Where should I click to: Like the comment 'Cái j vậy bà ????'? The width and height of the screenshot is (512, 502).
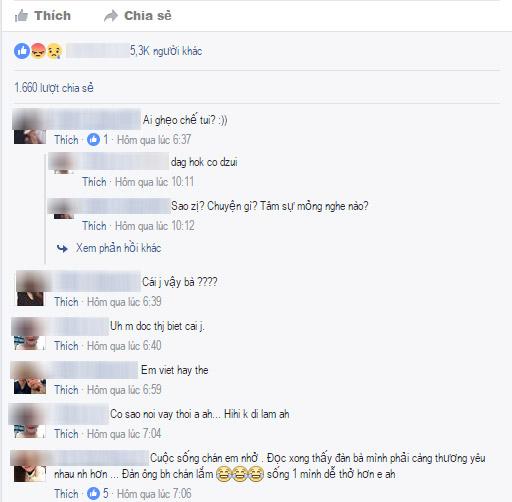coord(66,302)
